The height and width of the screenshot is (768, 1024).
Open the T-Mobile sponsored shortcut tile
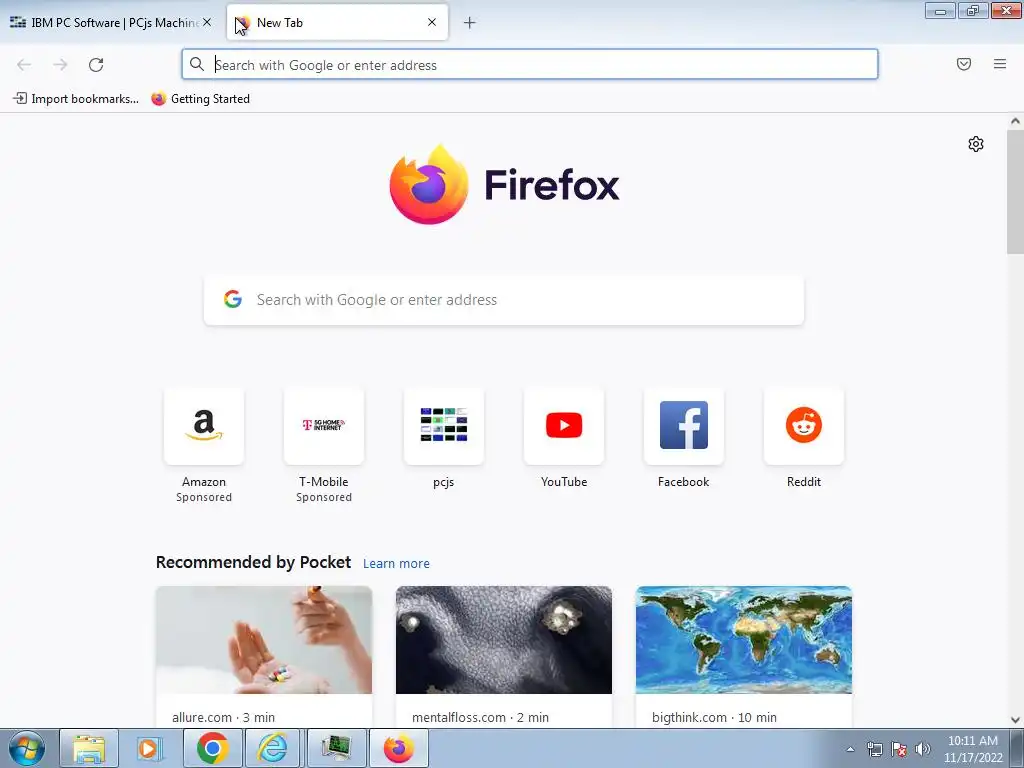(x=324, y=426)
